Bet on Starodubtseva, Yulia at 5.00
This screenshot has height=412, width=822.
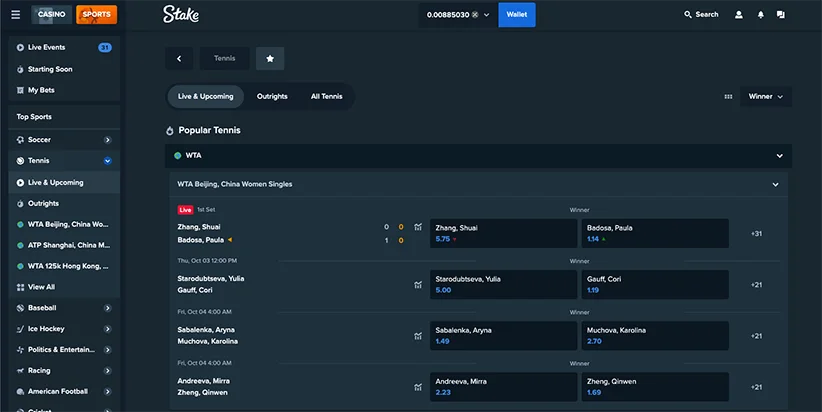(503, 285)
